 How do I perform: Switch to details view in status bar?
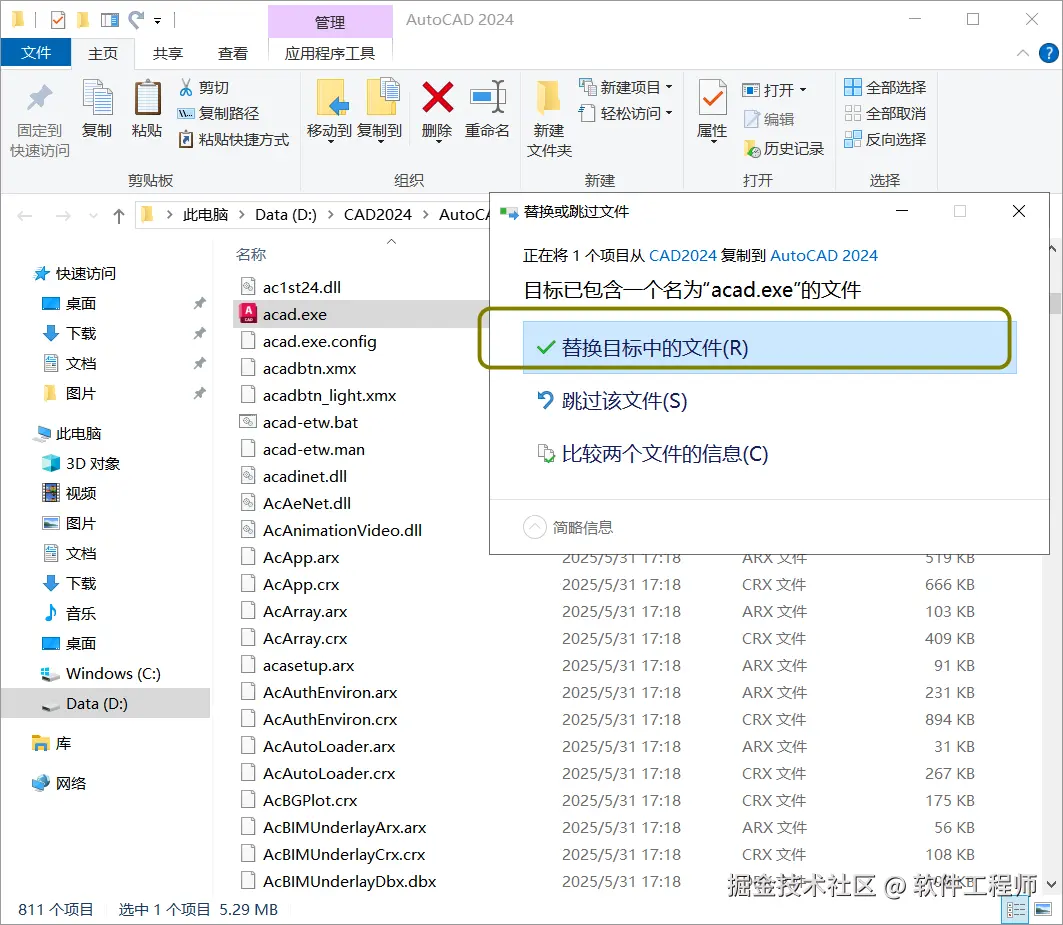pyautogui.click(x=1016, y=909)
